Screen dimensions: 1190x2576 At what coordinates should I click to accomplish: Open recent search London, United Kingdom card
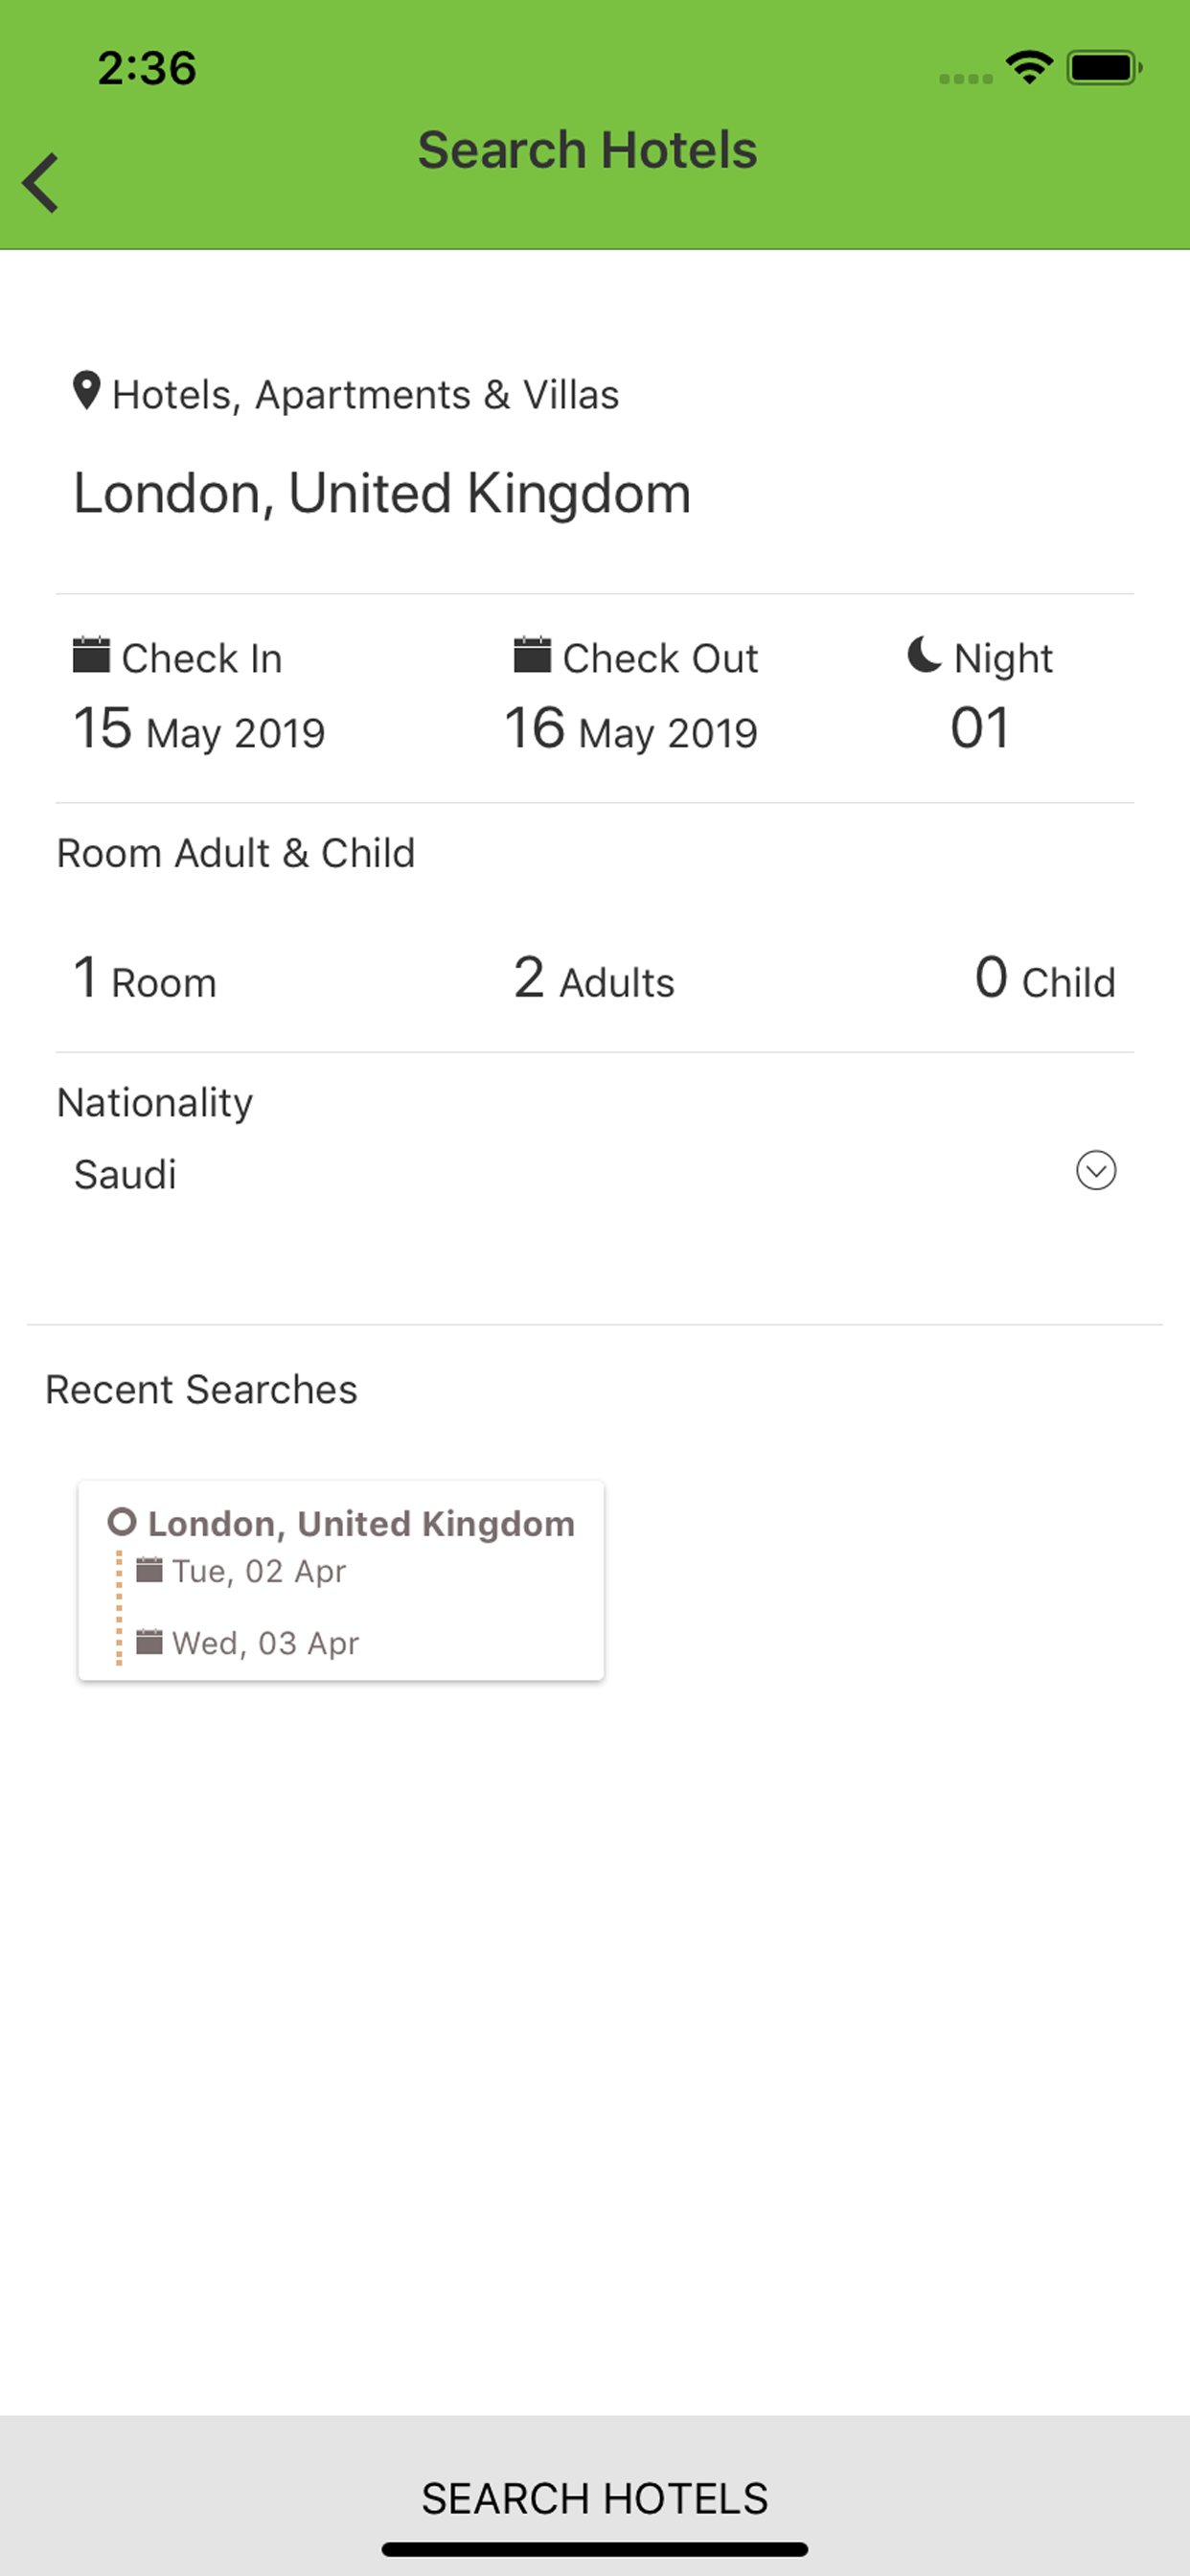[341, 1580]
